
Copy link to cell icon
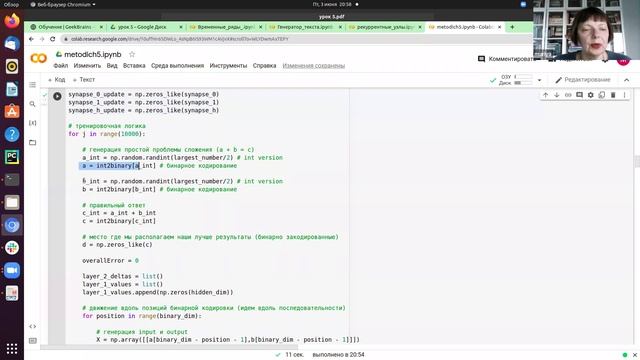pyautogui.click(x=568, y=95)
